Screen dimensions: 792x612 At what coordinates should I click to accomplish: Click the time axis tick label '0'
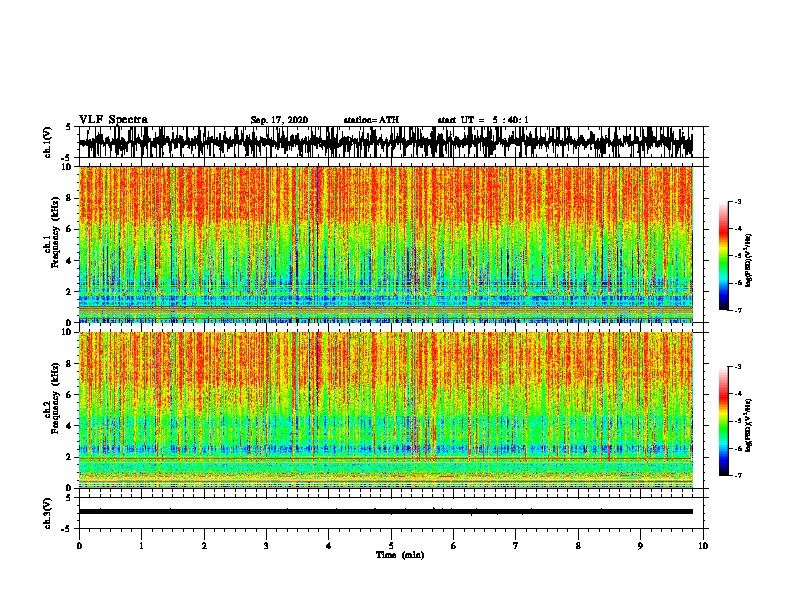[x=79, y=546]
